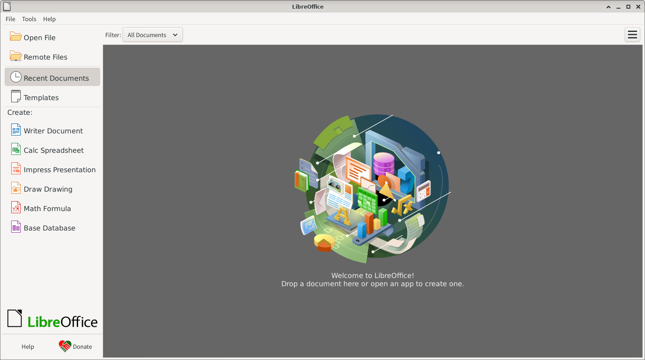This screenshot has width=645, height=360.
Task: Click the Remote Files folder icon
Action: coord(16,56)
